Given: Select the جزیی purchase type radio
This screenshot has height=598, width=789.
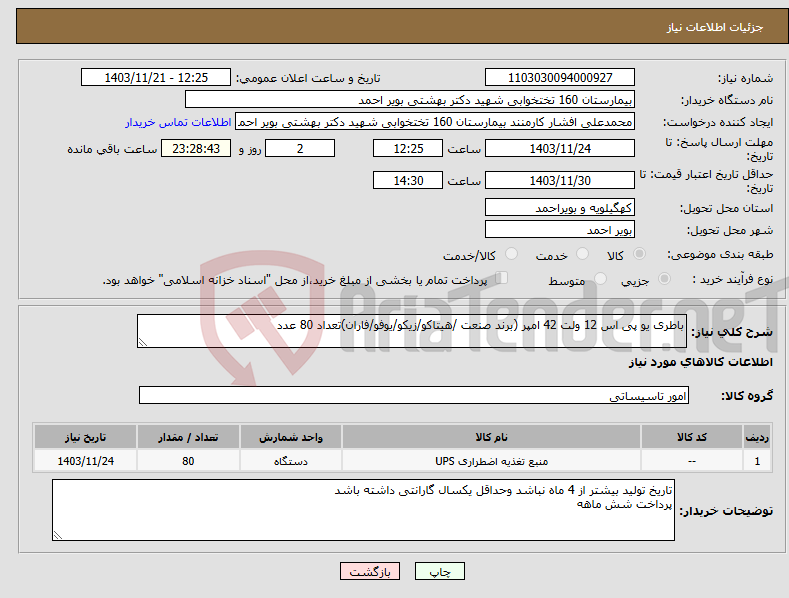Looking at the screenshot, I should click(664, 278).
